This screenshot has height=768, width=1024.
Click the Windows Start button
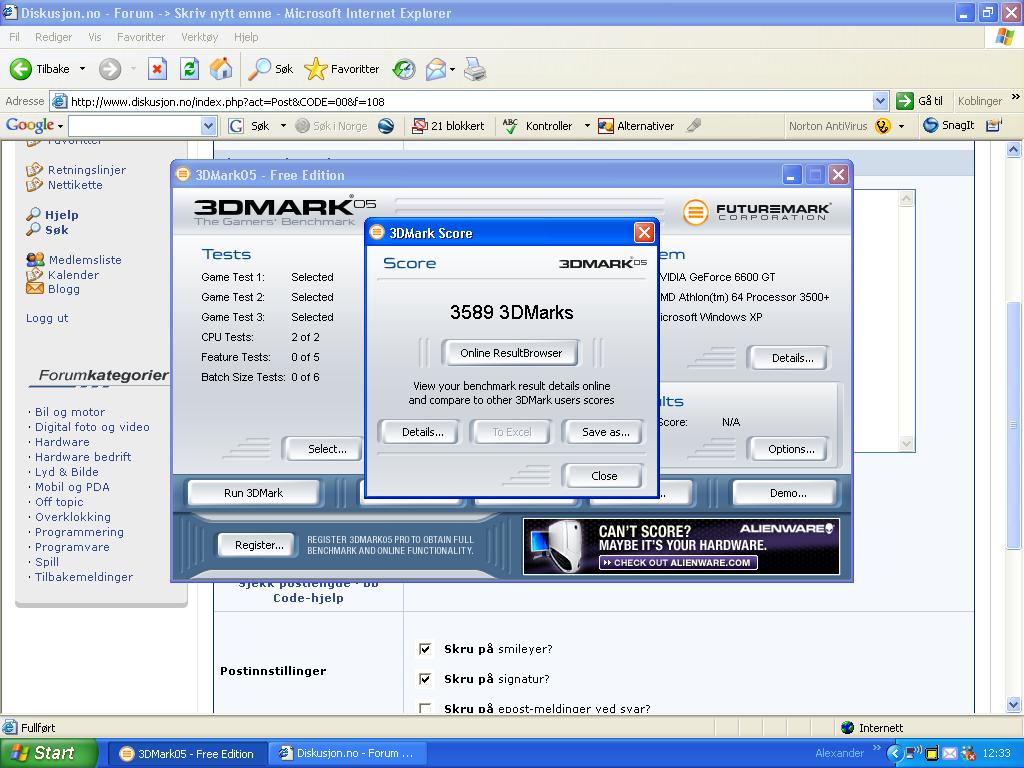point(49,753)
